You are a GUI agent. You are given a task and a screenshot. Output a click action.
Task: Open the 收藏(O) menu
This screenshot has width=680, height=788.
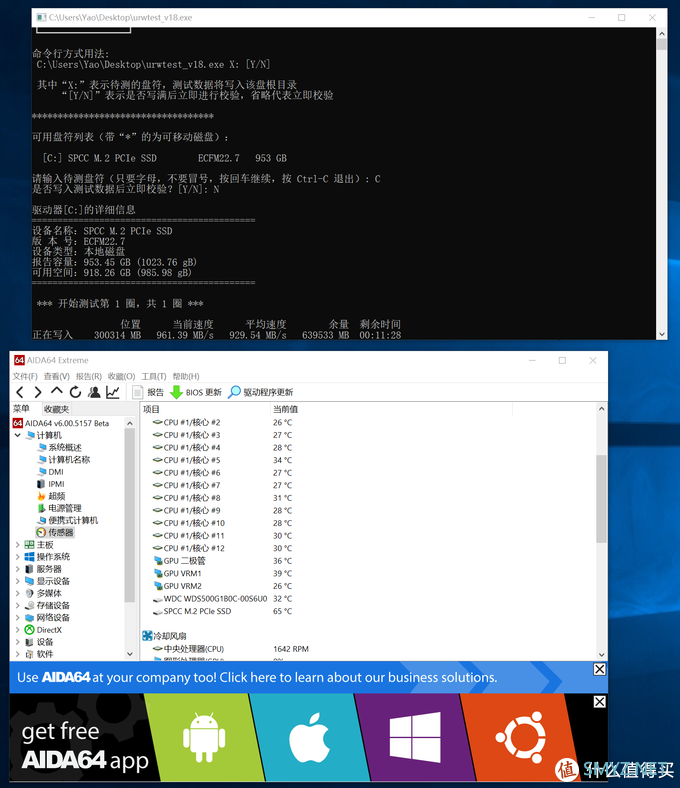pyautogui.click(x=121, y=376)
